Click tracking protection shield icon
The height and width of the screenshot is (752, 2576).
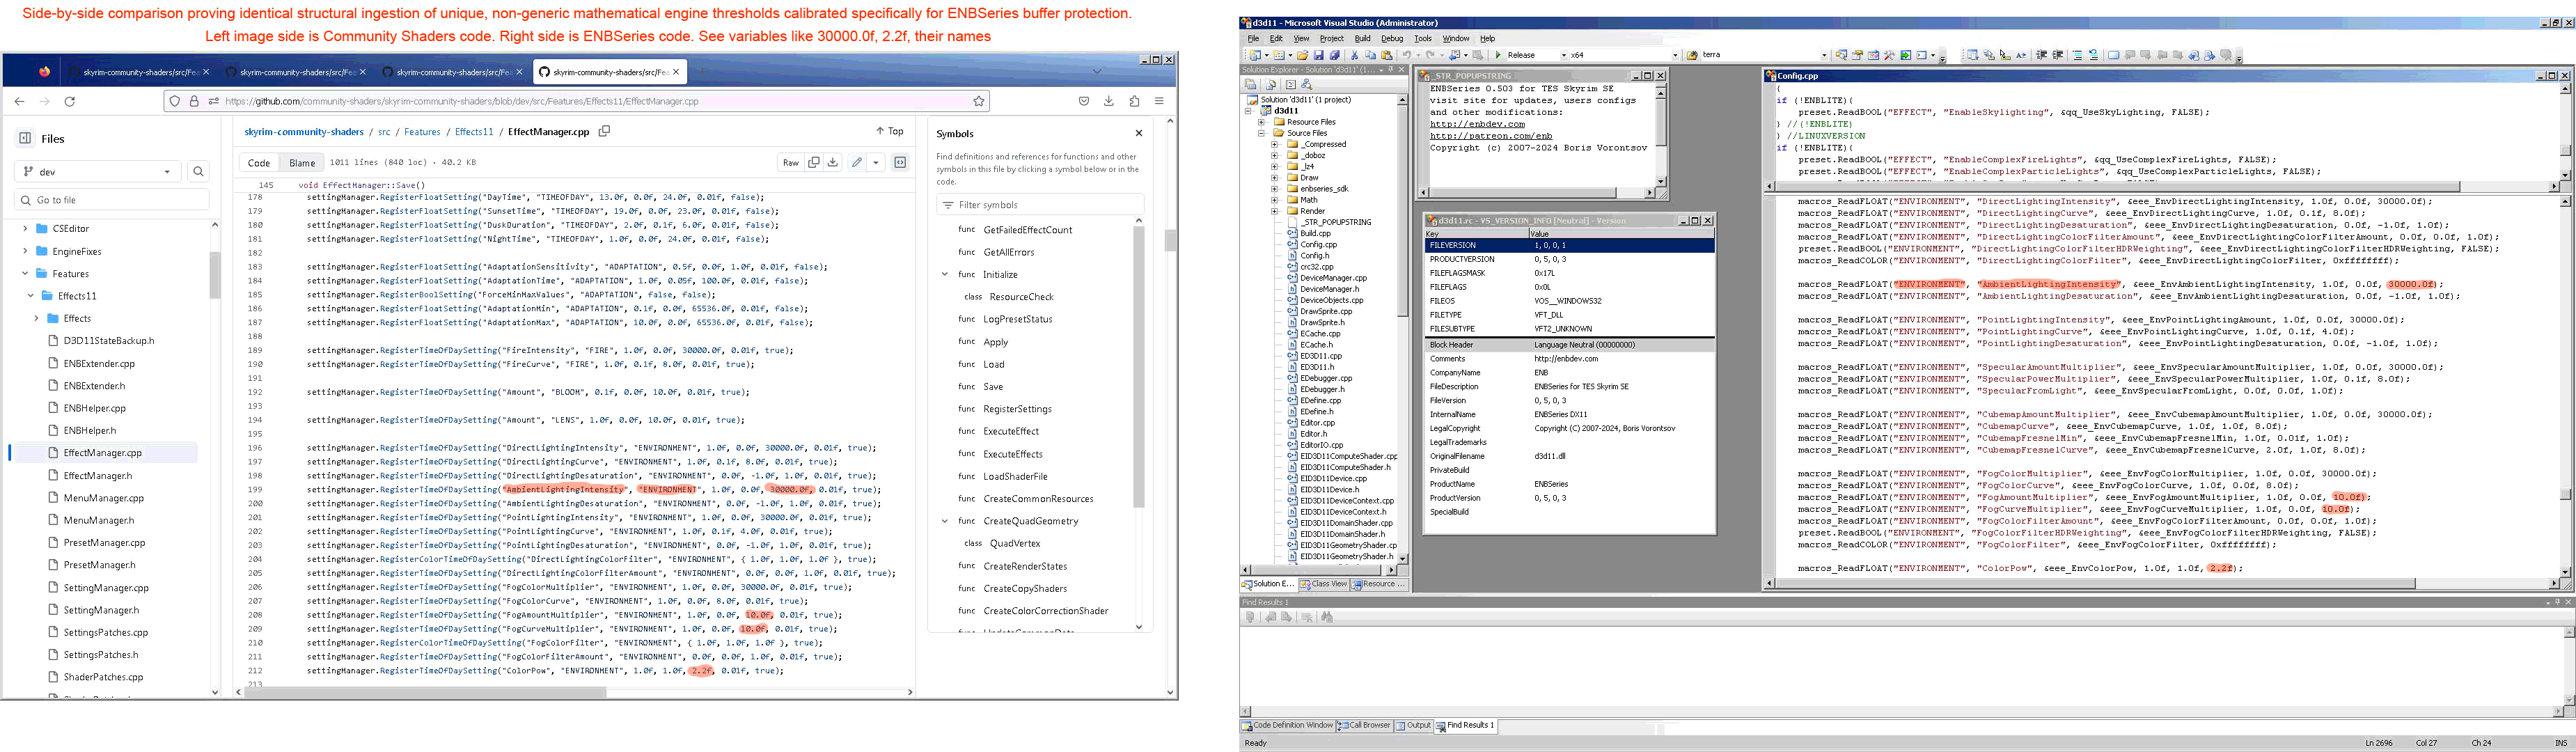[x=175, y=101]
